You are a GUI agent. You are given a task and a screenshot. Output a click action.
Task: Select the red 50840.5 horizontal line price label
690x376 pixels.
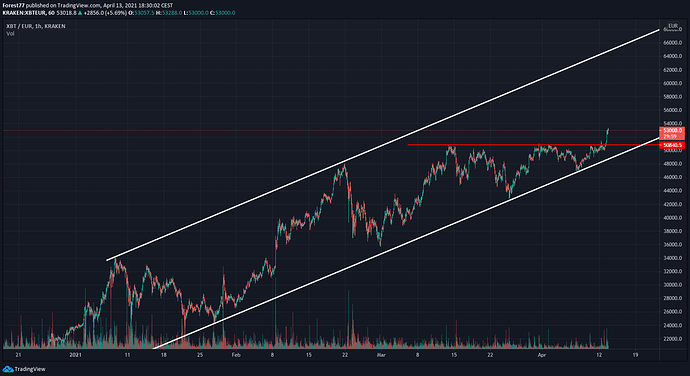672,145
